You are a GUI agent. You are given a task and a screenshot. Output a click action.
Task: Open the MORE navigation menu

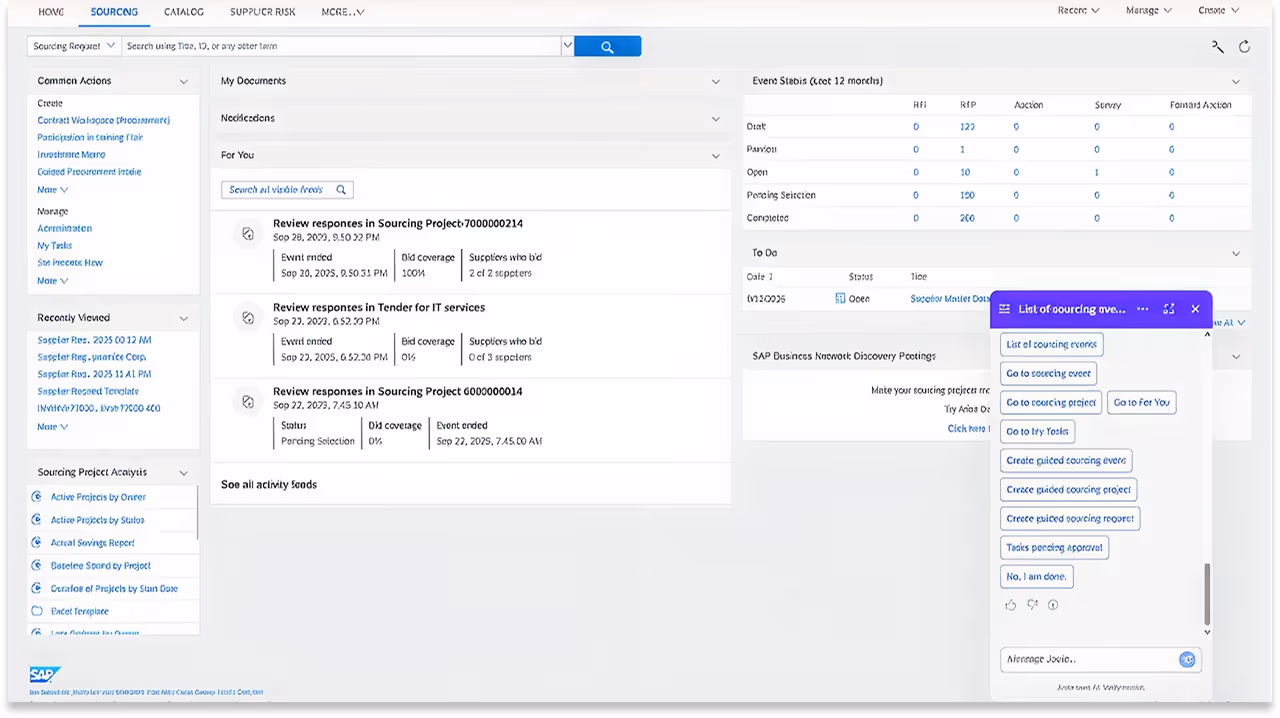point(342,12)
